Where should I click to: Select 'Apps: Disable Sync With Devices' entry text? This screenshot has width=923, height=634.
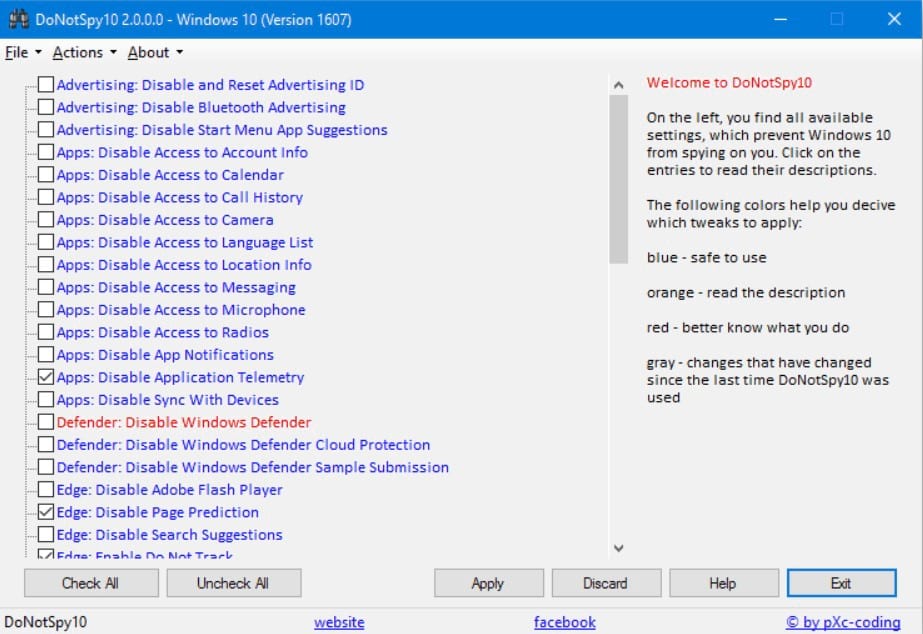point(168,400)
